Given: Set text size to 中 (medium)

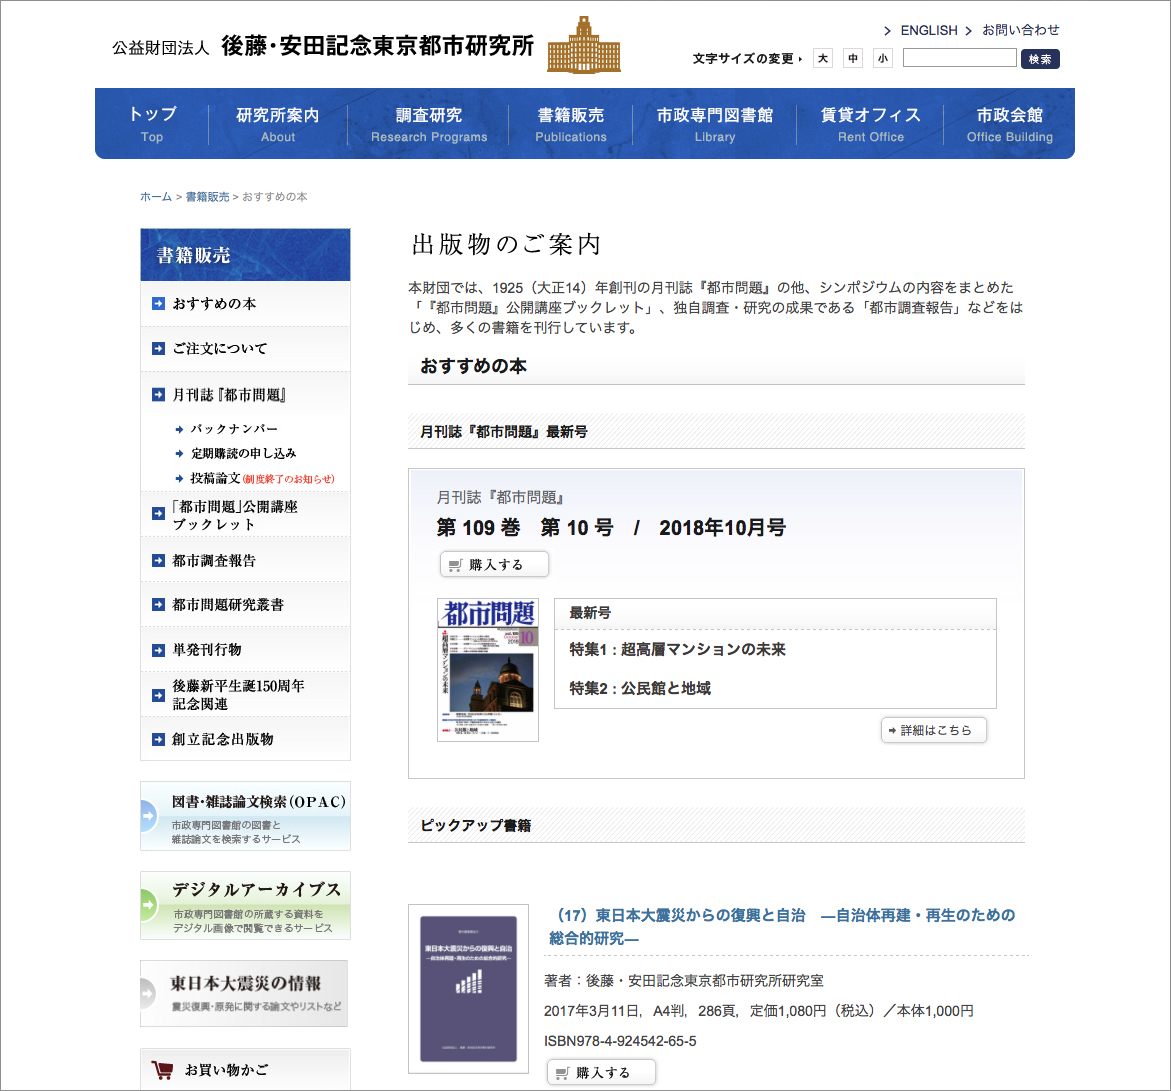Looking at the screenshot, I should [x=852, y=59].
